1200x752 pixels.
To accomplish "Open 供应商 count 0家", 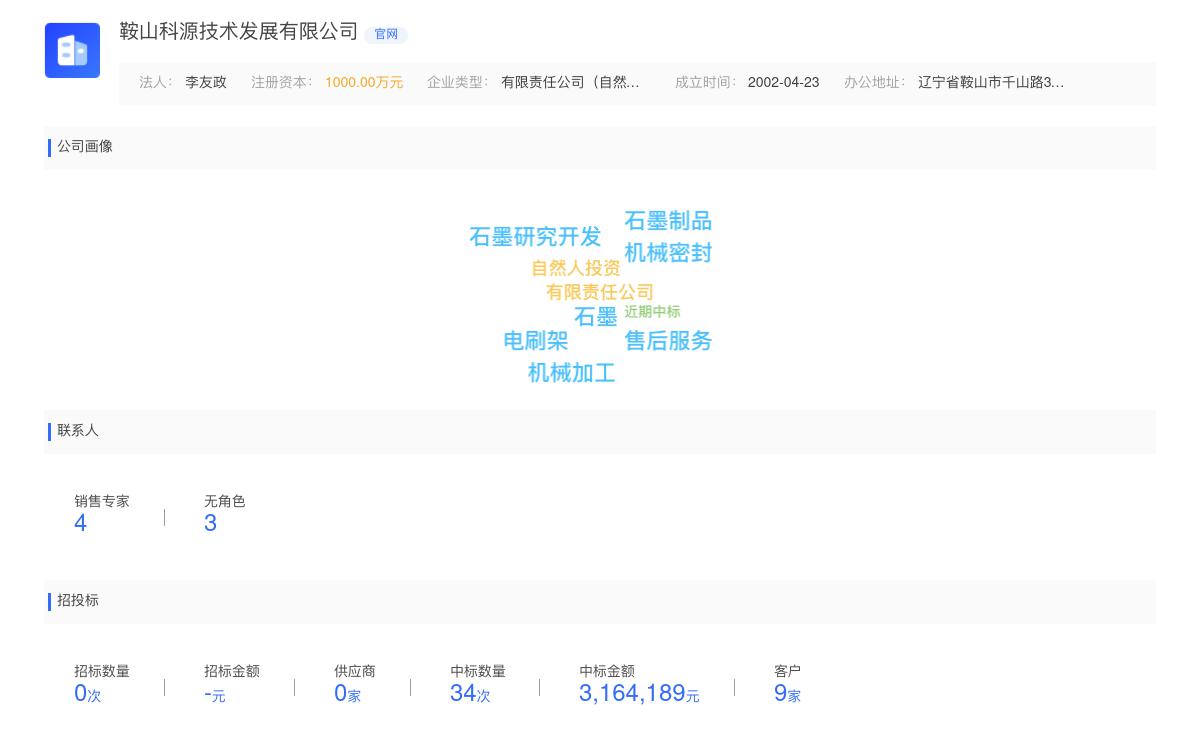I will click(347, 693).
